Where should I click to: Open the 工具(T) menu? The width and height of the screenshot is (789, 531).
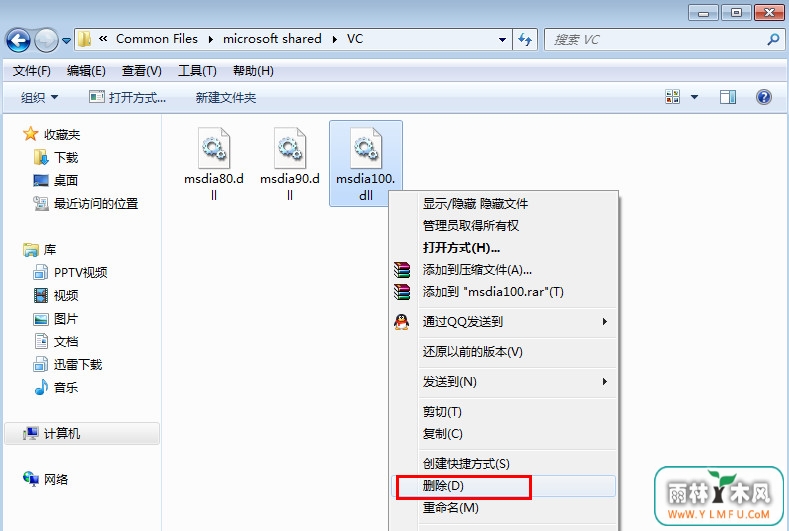point(197,71)
